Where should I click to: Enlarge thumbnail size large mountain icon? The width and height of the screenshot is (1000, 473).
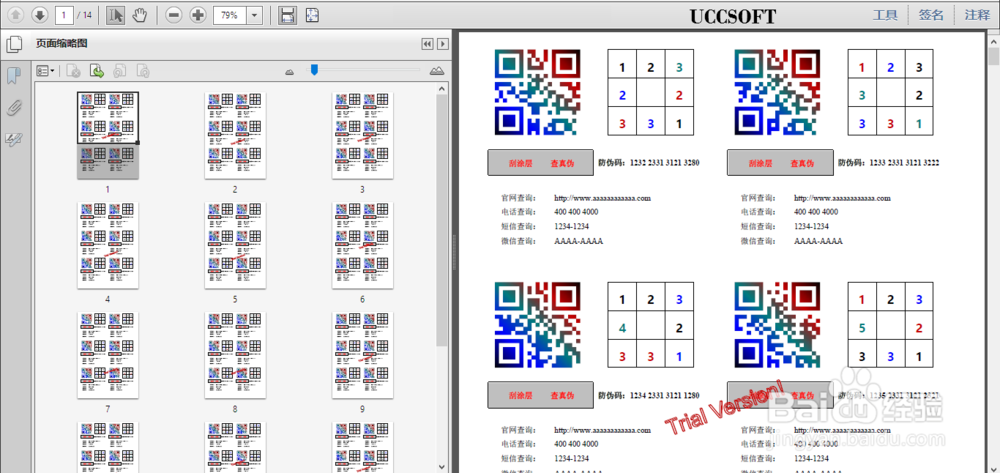tap(437, 71)
